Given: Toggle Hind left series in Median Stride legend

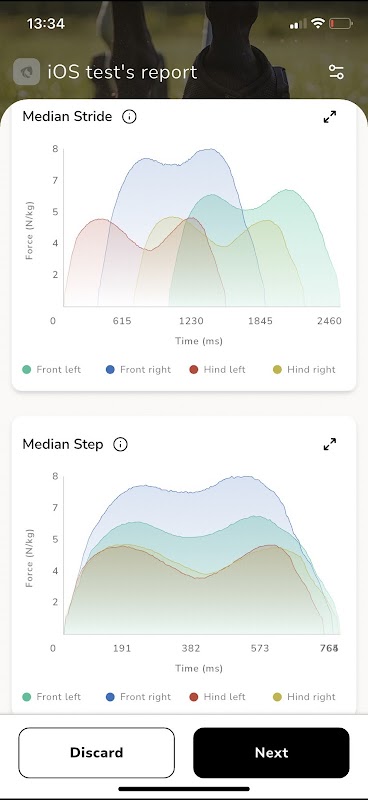Looking at the screenshot, I should tap(217, 369).
